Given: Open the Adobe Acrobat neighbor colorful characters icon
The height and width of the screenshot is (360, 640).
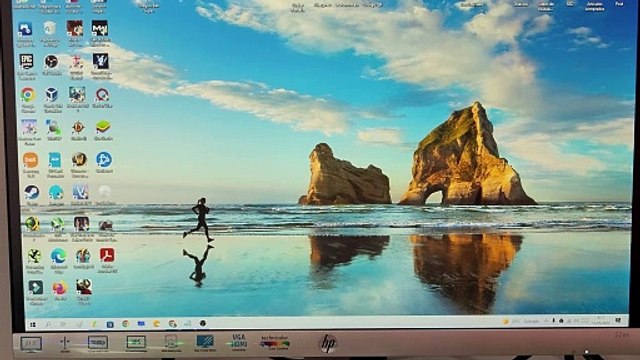Looking at the screenshot, I should click(x=83, y=256).
